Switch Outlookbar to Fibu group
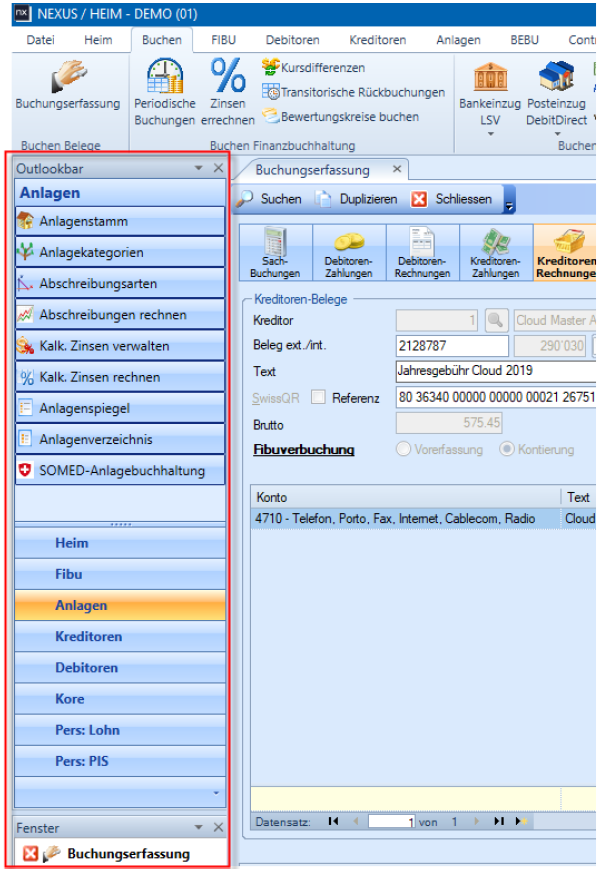This screenshot has height=873, width=601. [120, 574]
